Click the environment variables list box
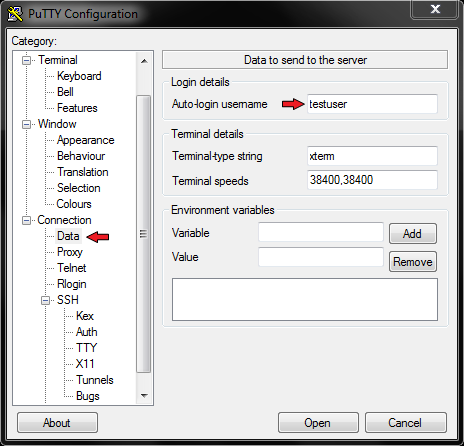 click(x=305, y=300)
